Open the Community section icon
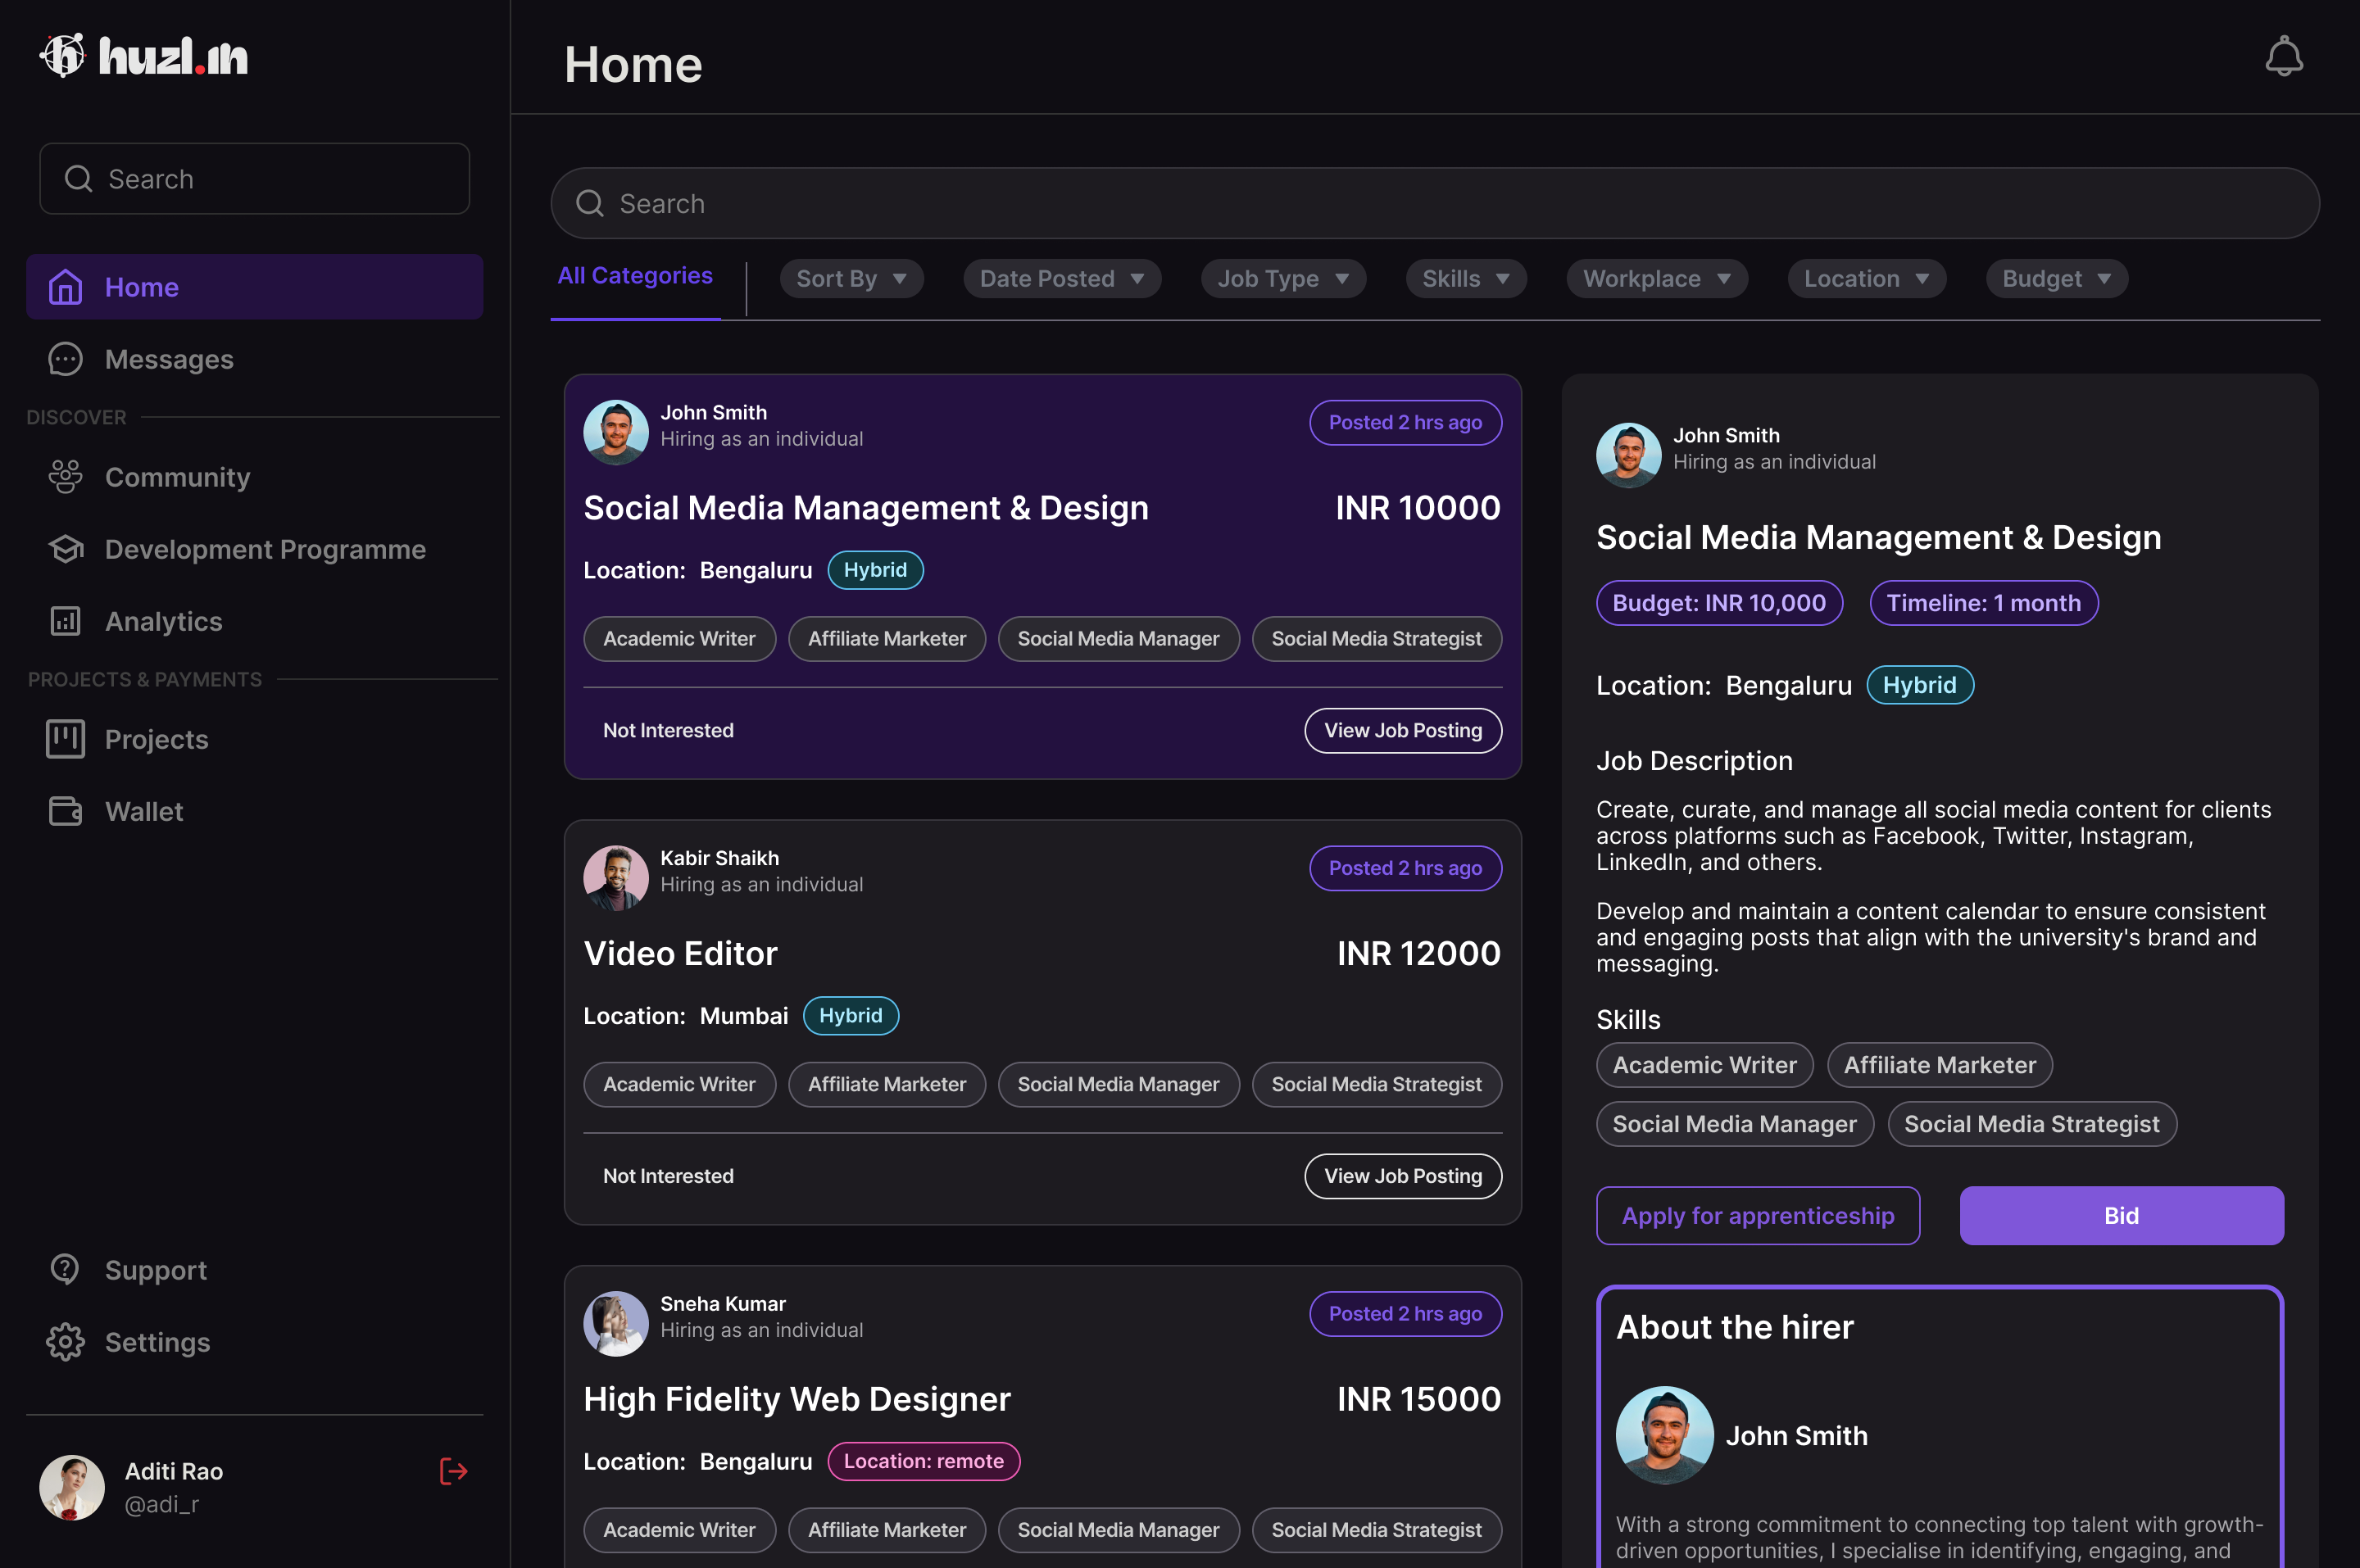Image resolution: width=2360 pixels, height=1568 pixels. 65,477
